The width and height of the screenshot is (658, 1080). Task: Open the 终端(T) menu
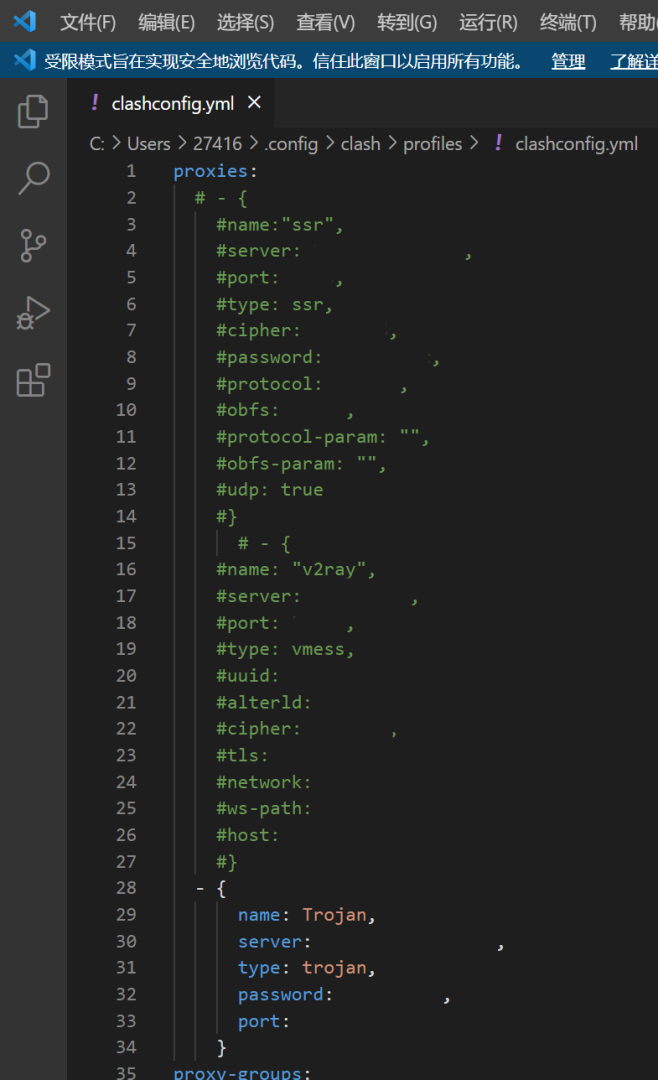coord(568,22)
